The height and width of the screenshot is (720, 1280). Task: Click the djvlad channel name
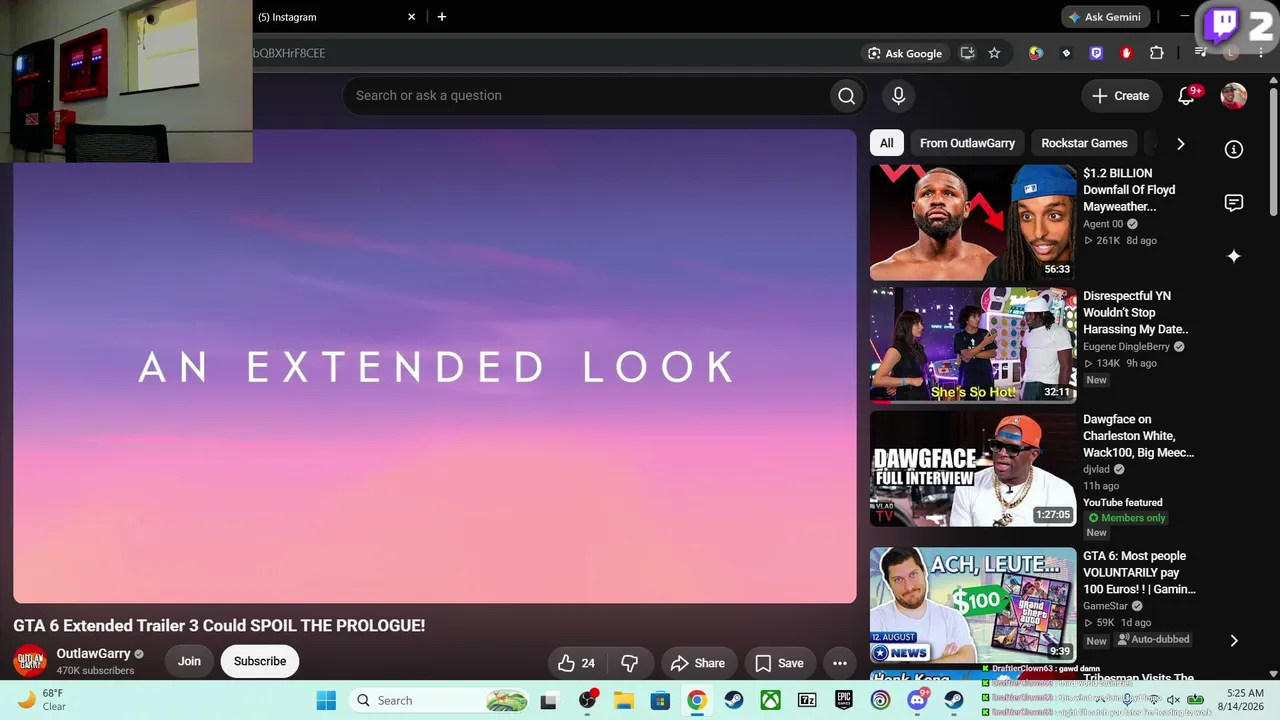1096,469
